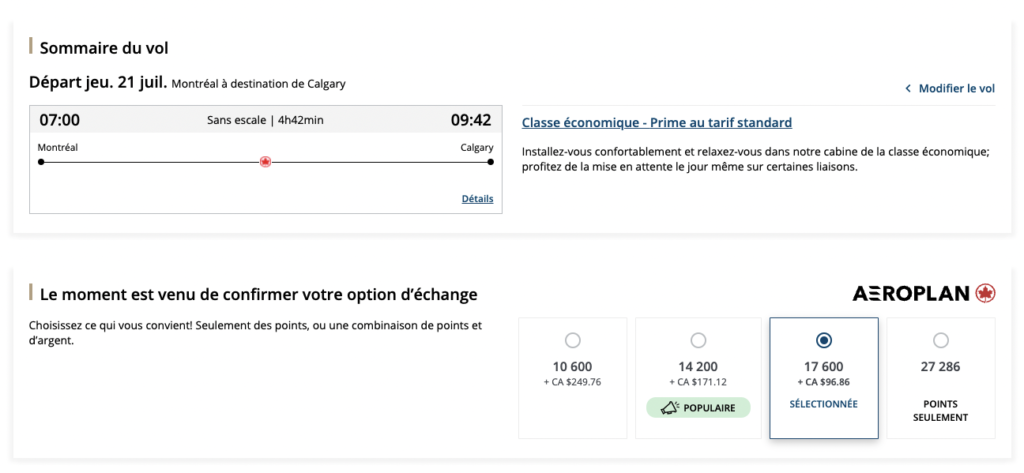This screenshot has height=473, width=1024.
Task: Click the 07:00 departure time
Action: click(x=60, y=121)
